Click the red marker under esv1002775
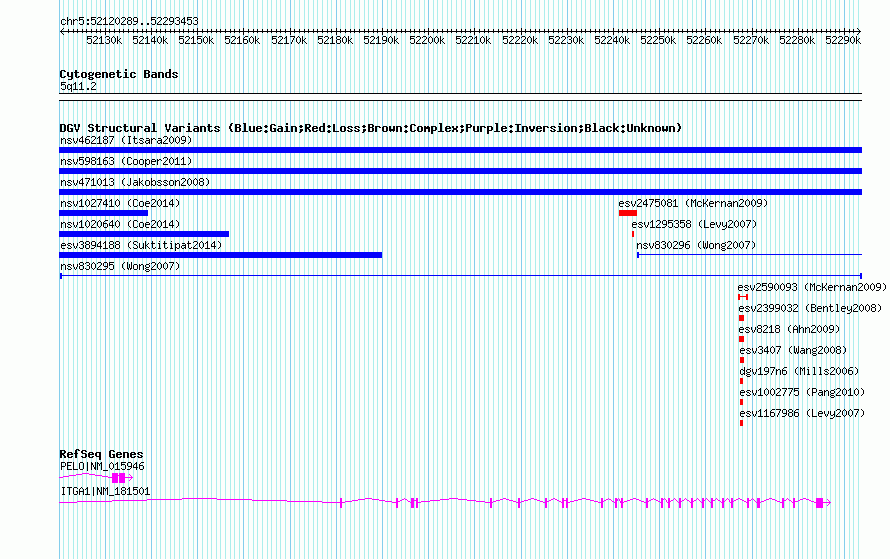This screenshot has height=559, width=890. (741, 402)
